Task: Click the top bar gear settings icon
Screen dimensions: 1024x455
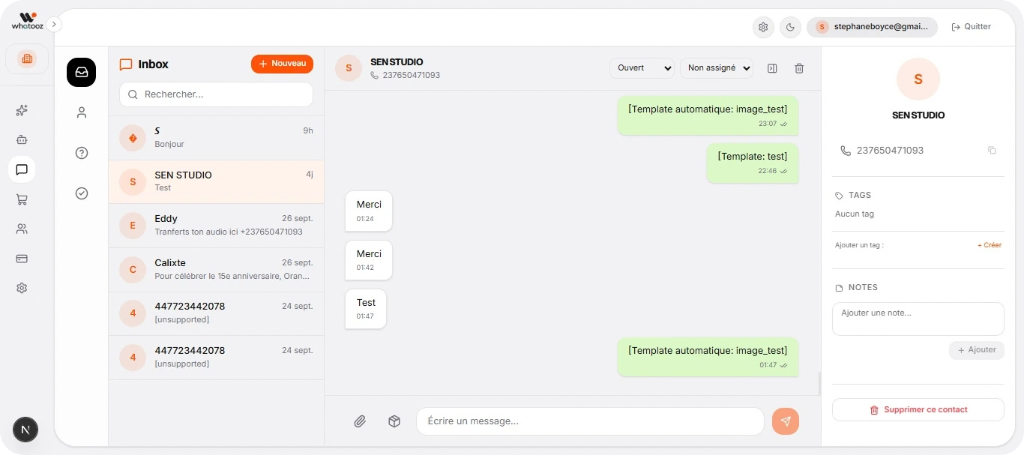Action: tap(763, 27)
